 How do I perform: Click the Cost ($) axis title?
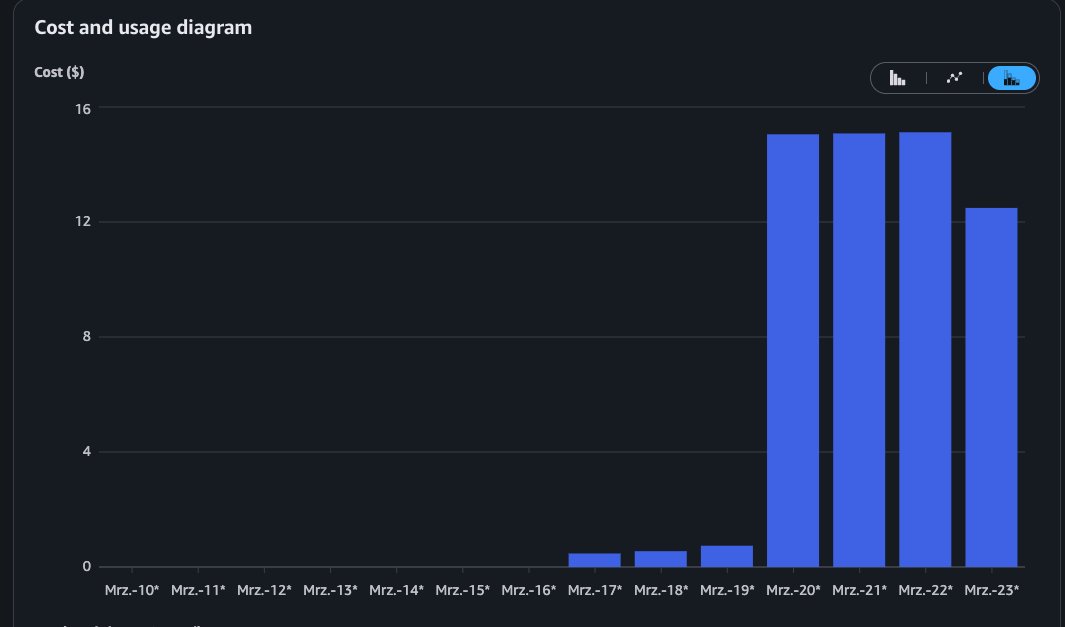59,73
